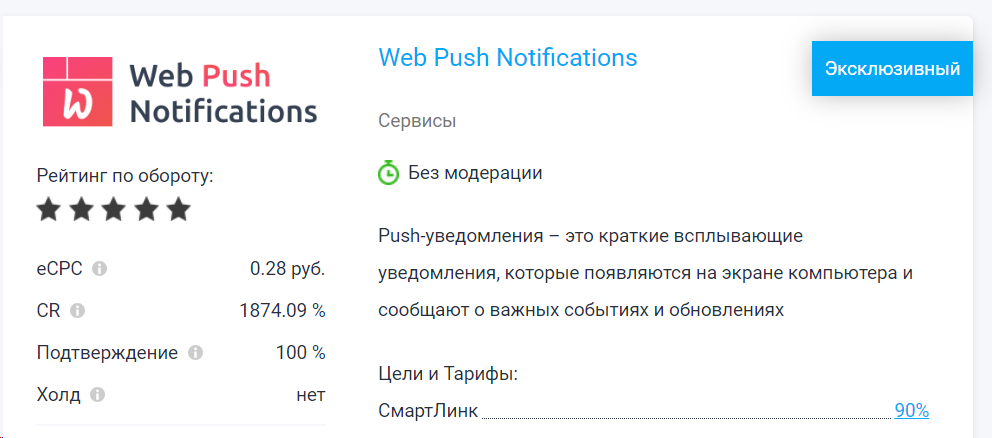Click the 90% СмартЛинк rate link

(911, 411)
